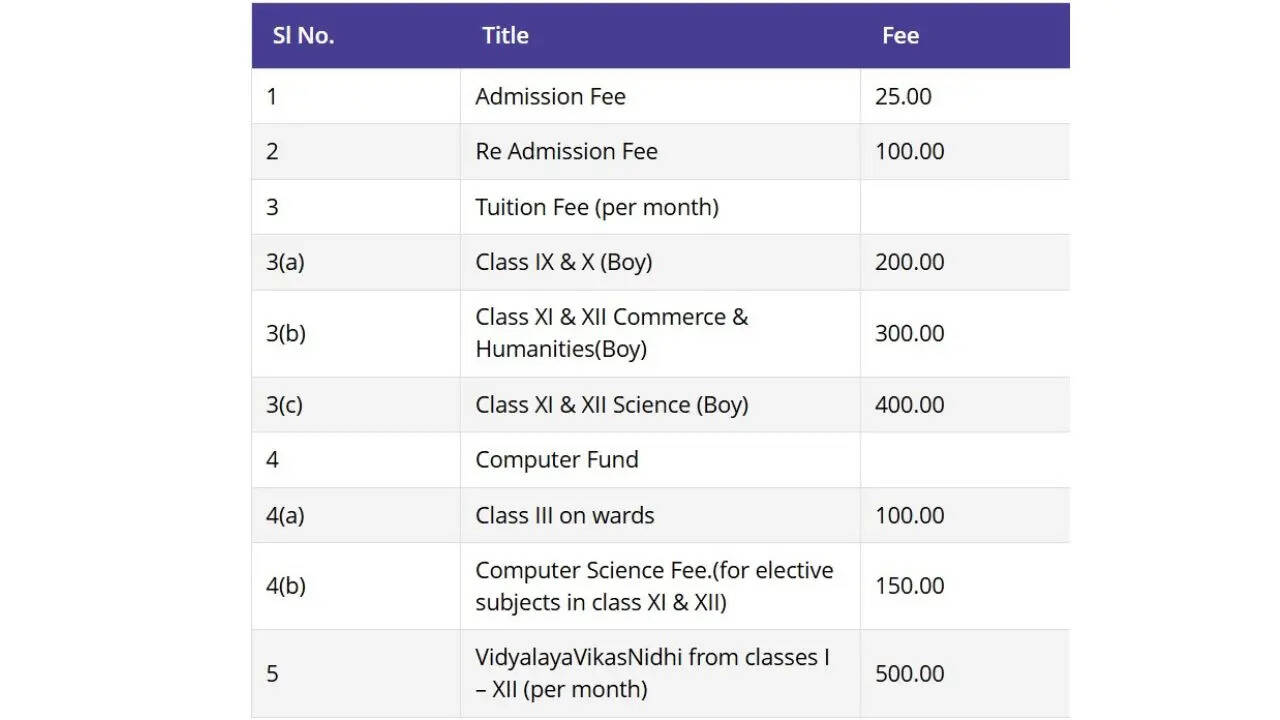Select the Admission Fee title cell

pos(550,97)
